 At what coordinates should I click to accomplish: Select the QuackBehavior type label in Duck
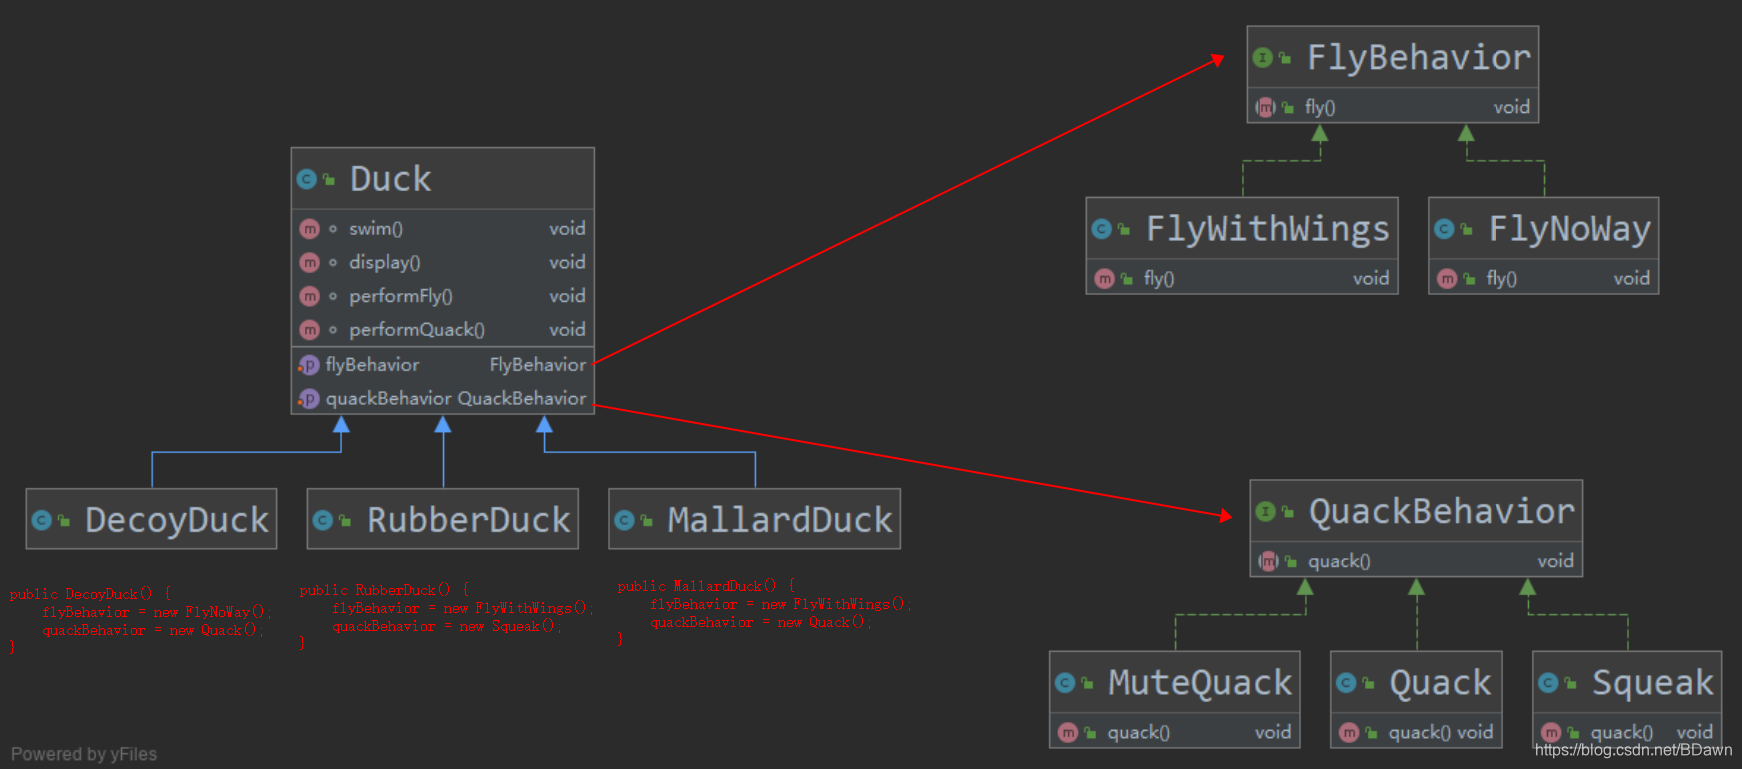point(522,399)
